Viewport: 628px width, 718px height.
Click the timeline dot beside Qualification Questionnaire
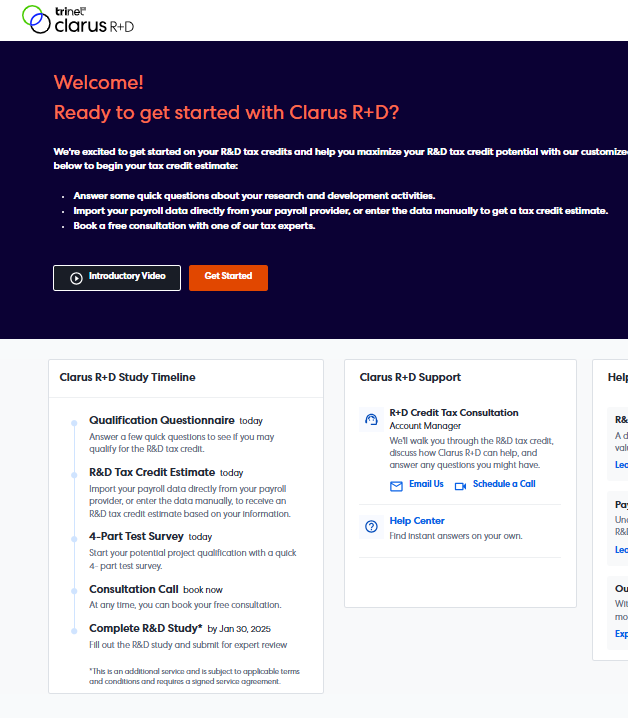74,423
